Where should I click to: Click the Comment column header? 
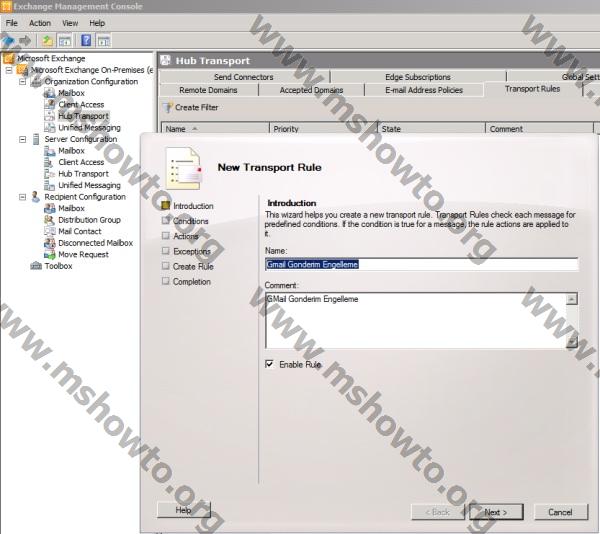pos(540,129)
